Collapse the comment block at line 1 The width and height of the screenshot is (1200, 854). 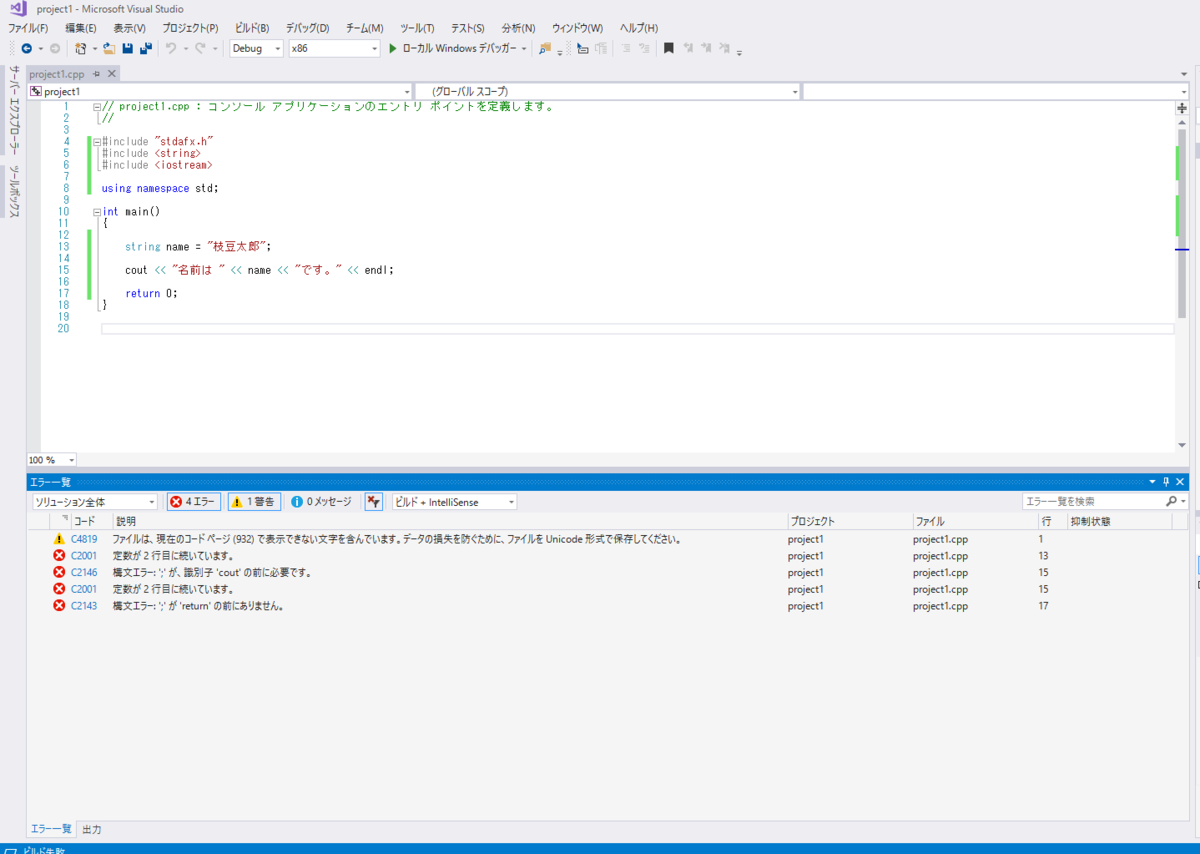[x=96, y=107]
